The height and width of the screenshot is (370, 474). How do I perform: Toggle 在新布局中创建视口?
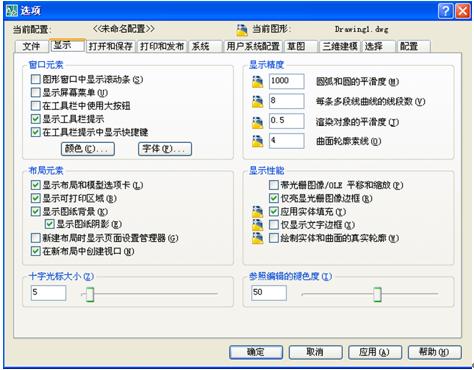(35, 251)
